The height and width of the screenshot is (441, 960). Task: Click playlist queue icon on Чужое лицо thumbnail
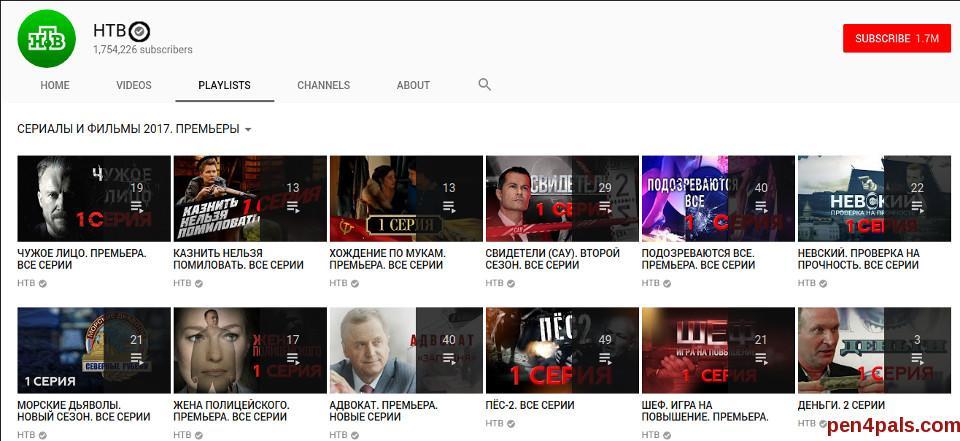tap(137, 206)
